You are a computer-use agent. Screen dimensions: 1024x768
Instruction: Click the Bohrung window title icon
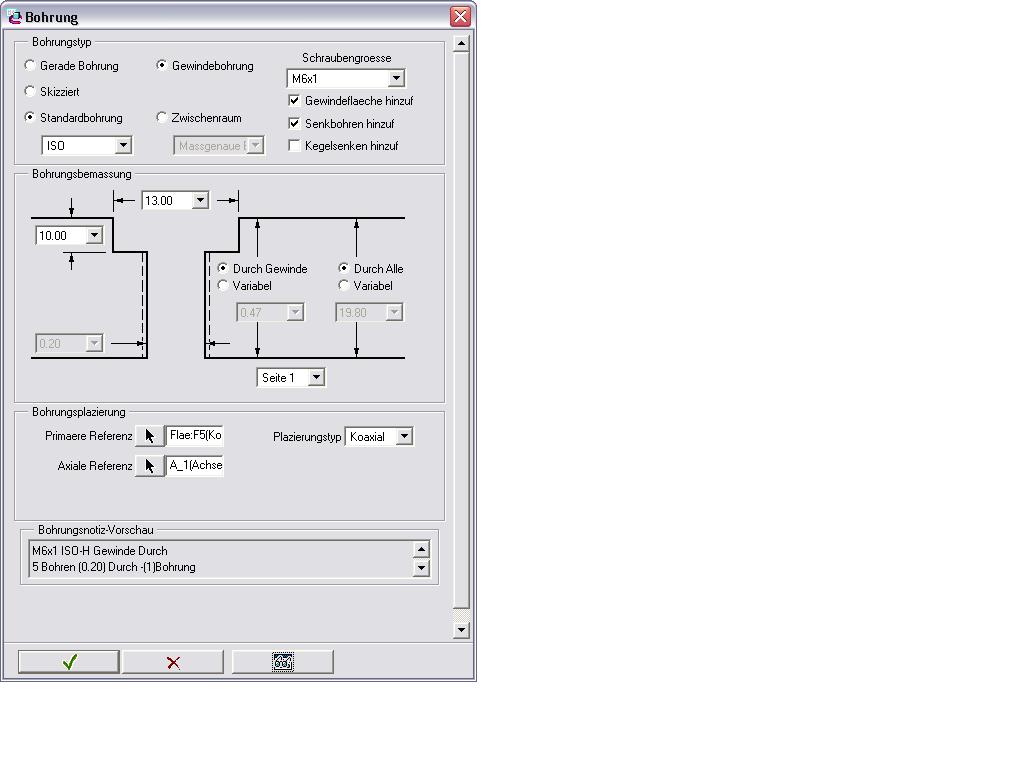coord(14,16)
